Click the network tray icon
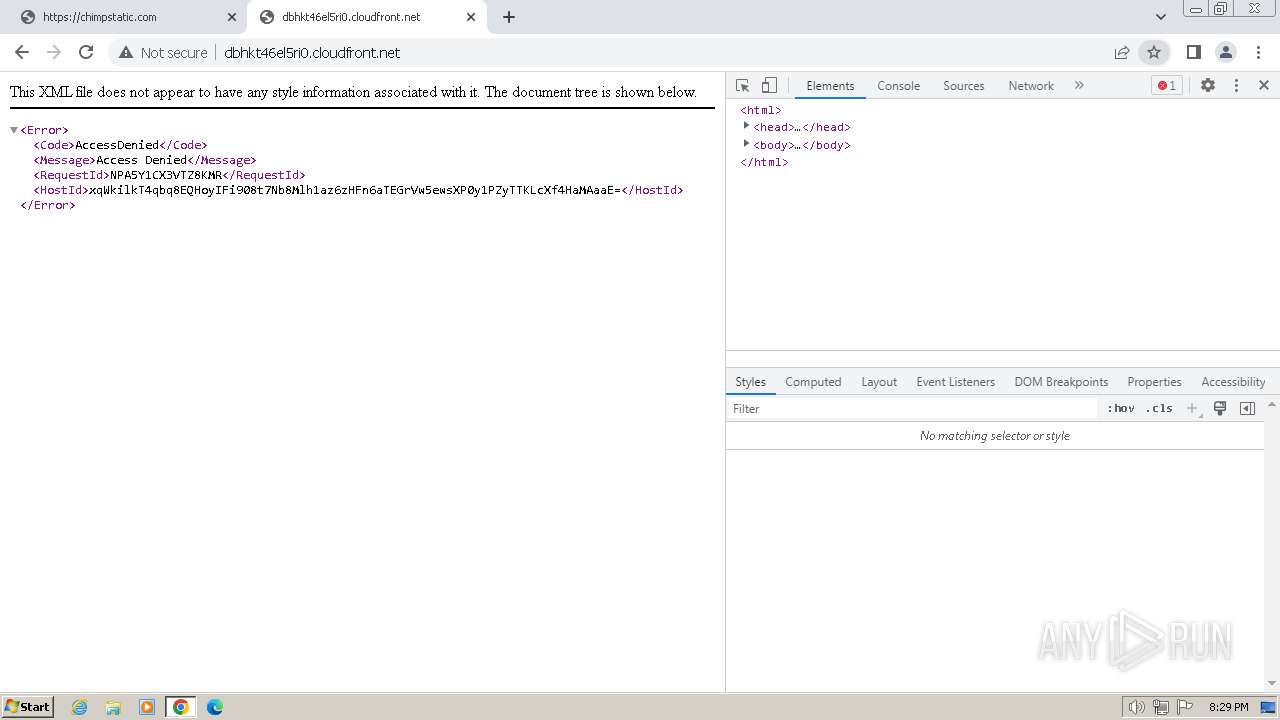This screenshot has width=1280, height=720. click(1161, 707)
